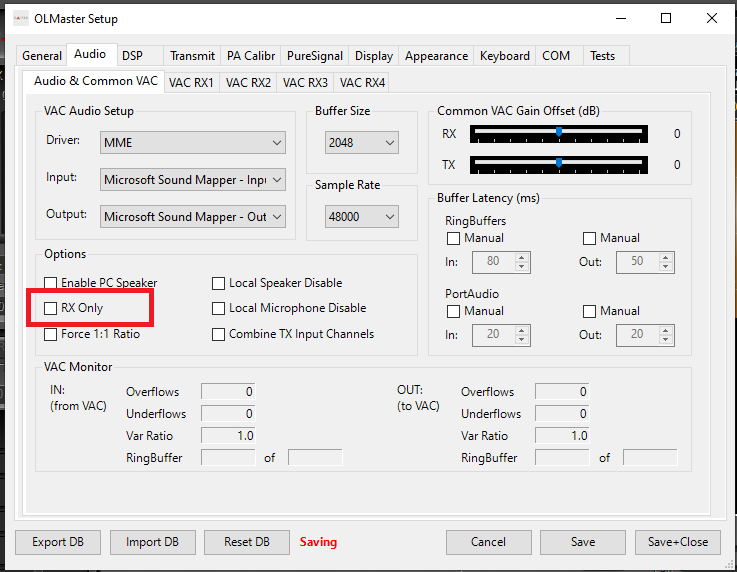Click the Reset DB button

pos(247,542)
